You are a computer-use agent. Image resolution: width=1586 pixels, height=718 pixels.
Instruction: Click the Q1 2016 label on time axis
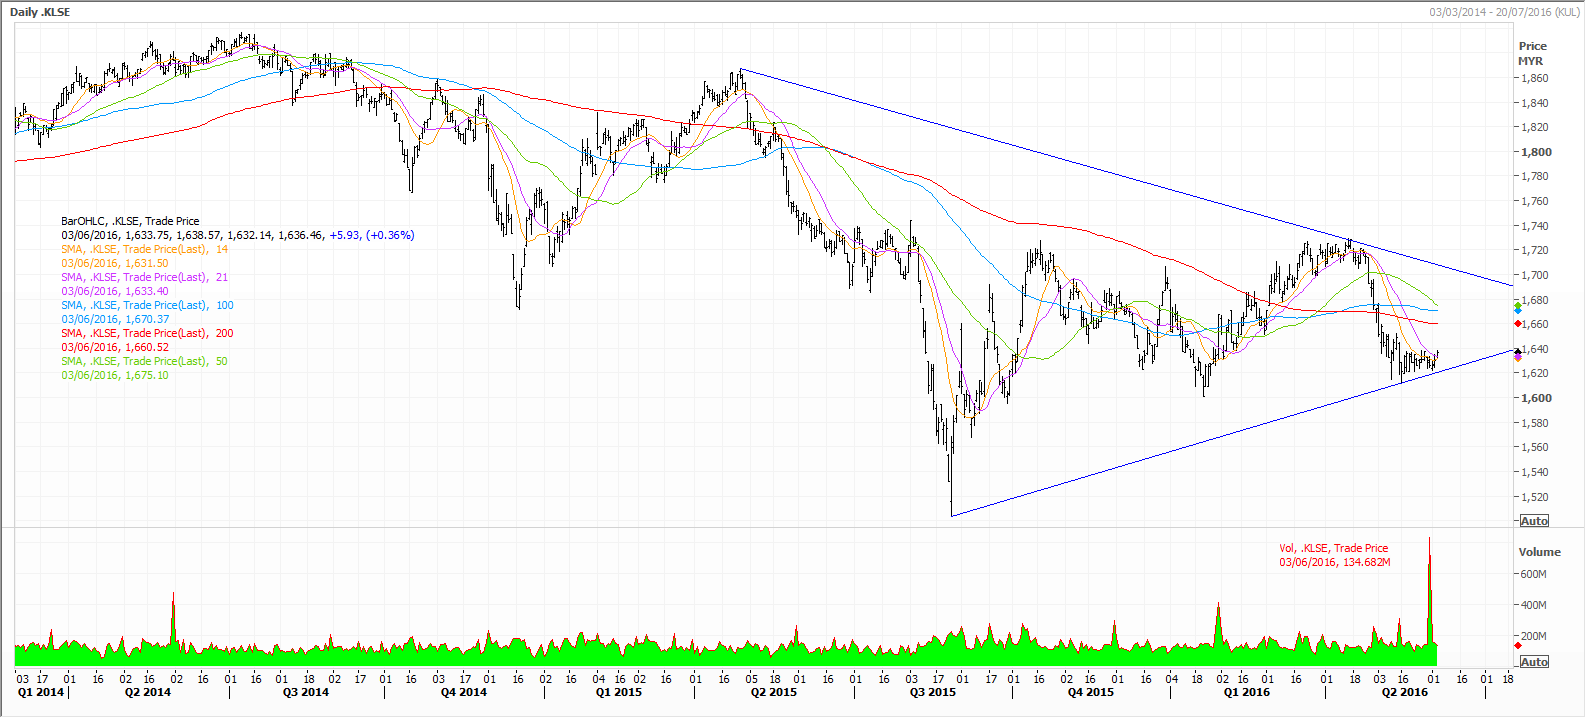point(1246,692)
